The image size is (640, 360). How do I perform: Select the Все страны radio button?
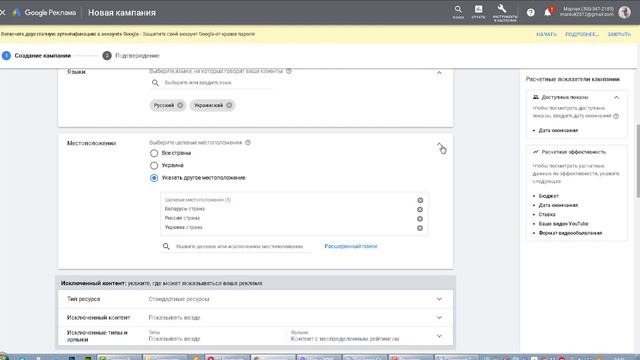pyautogui.click(x=154, y=153)
